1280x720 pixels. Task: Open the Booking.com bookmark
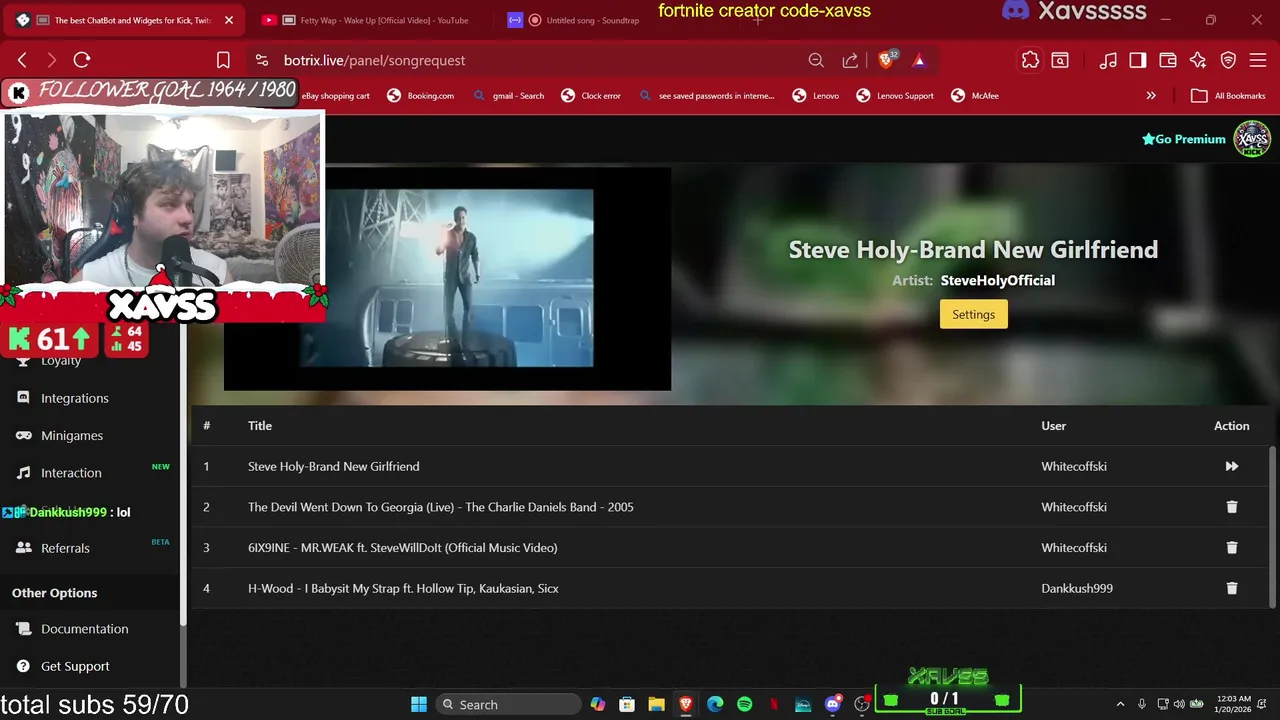point(420,96)
